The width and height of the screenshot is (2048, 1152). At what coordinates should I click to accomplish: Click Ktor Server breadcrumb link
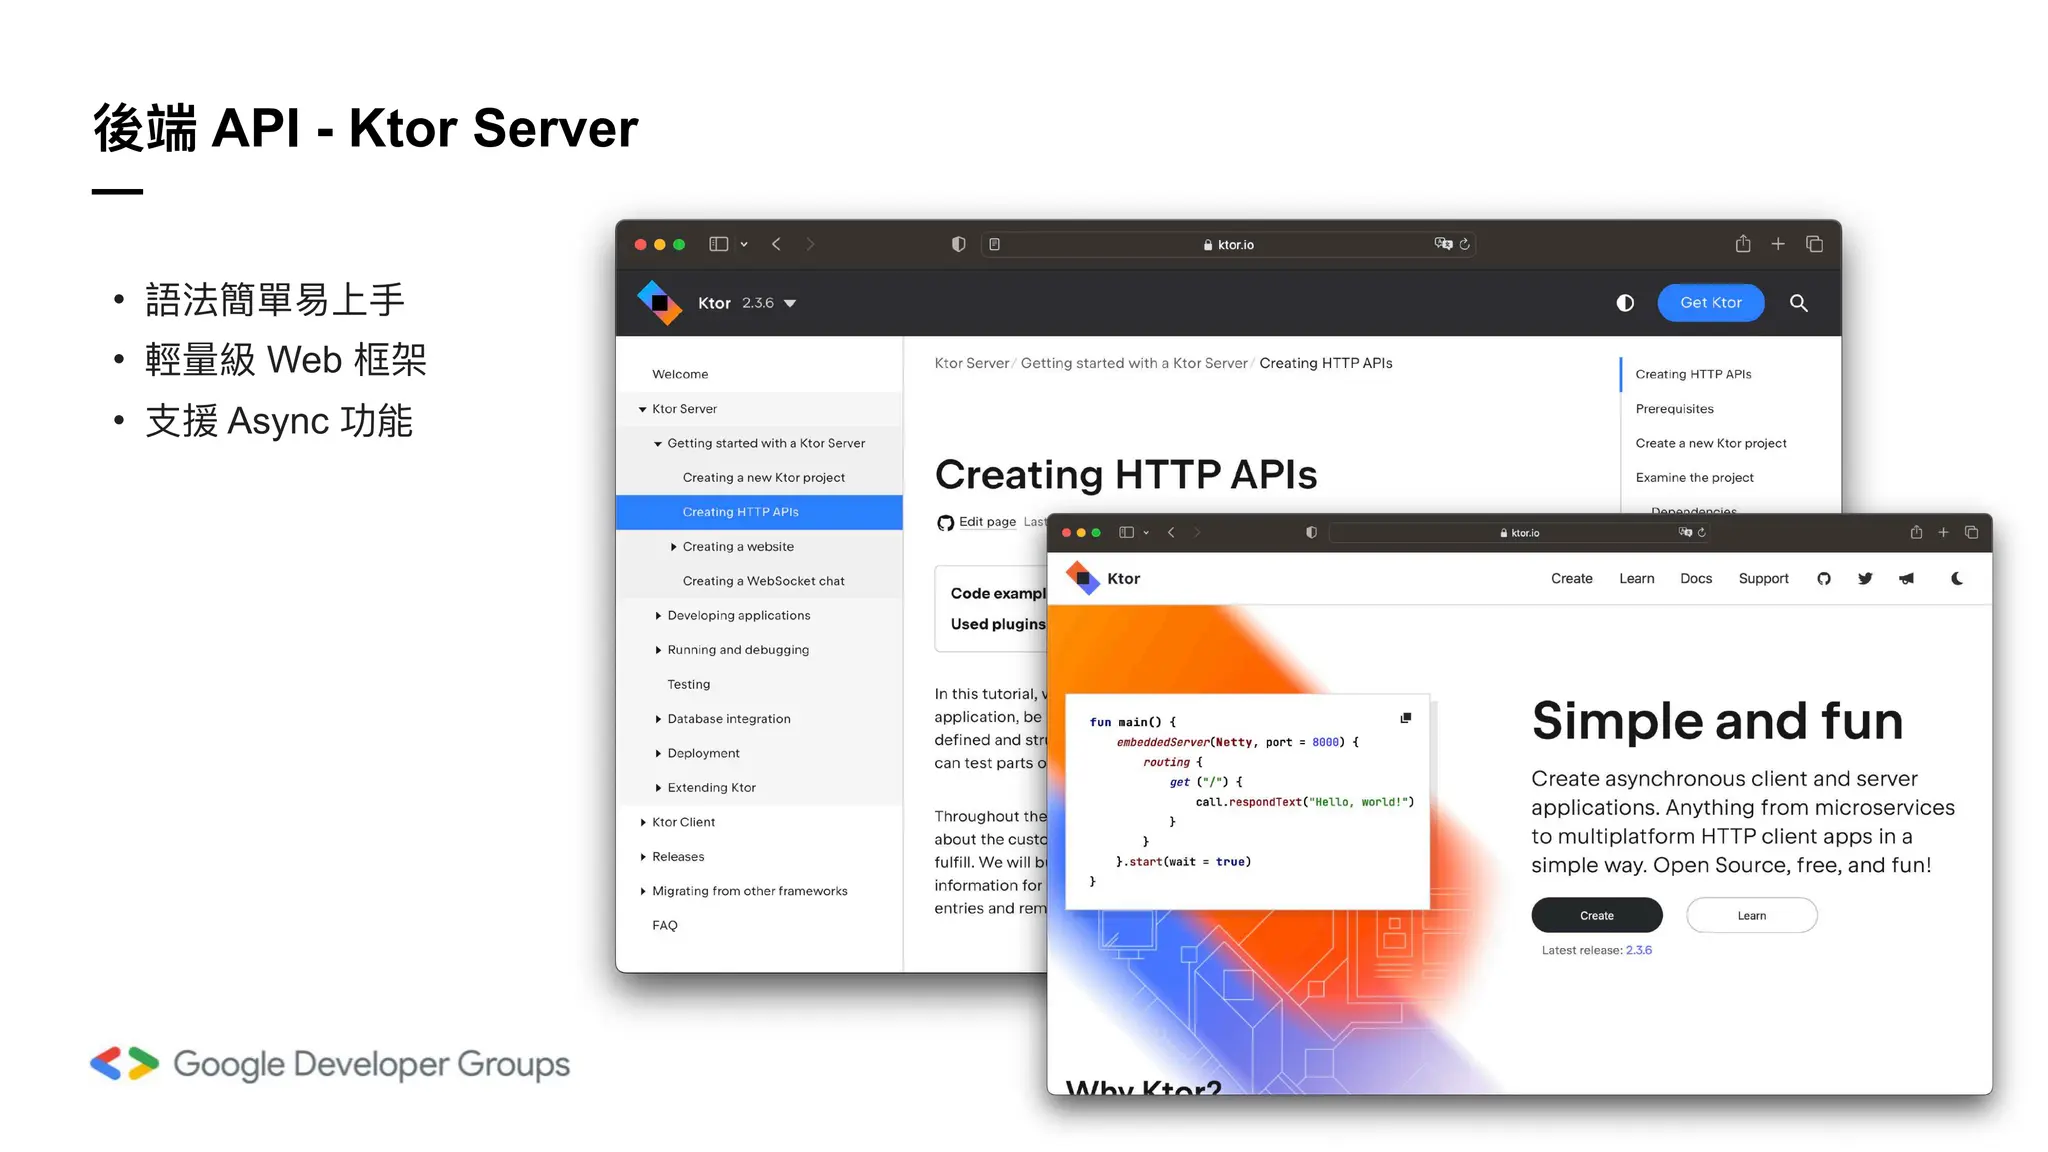(x=971, y=363)
